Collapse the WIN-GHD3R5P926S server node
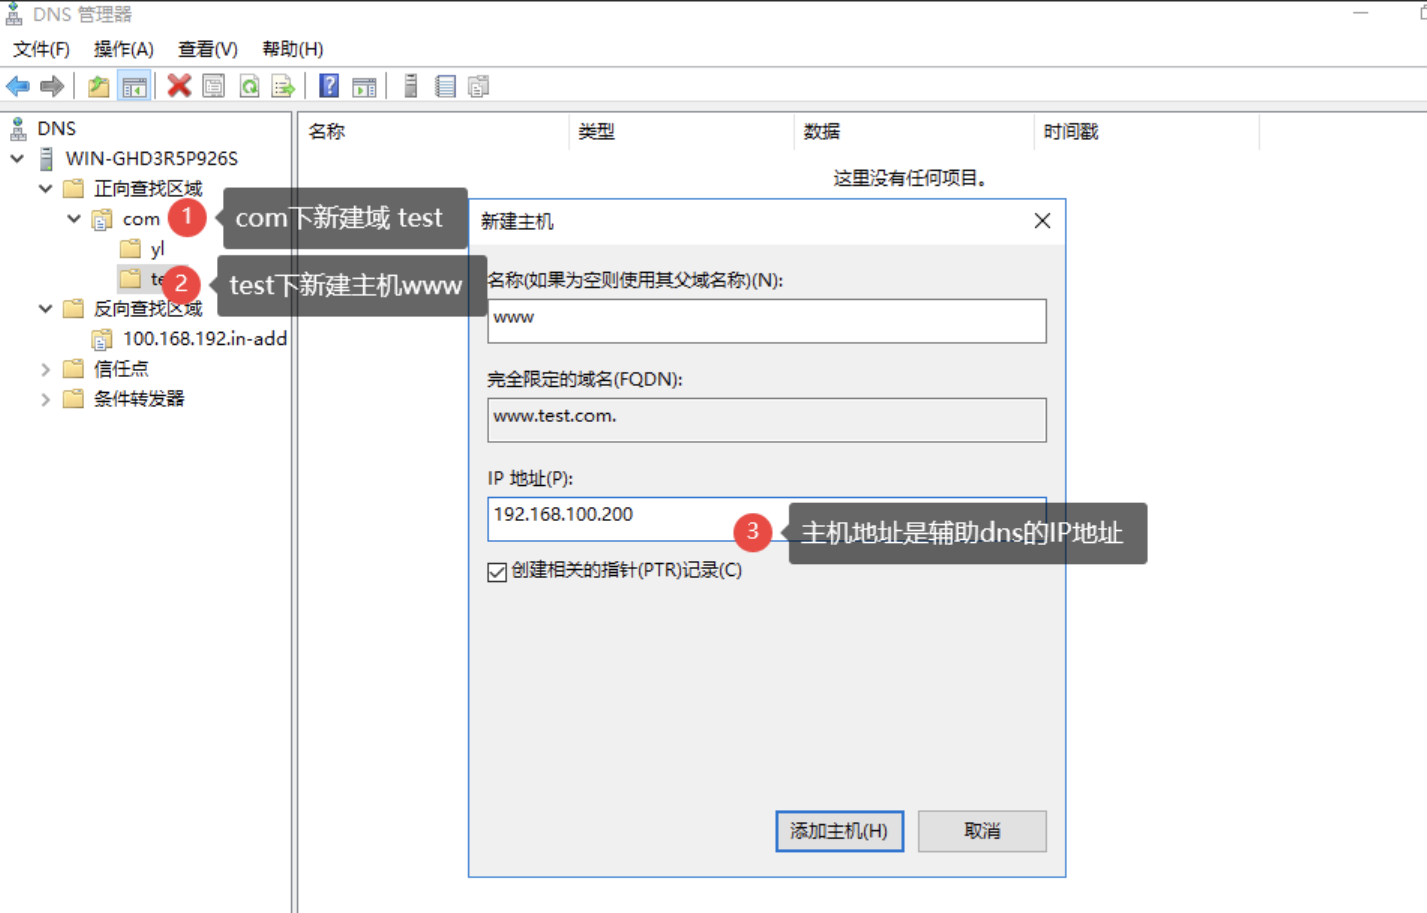1427x913 pixels. point(17,158)
